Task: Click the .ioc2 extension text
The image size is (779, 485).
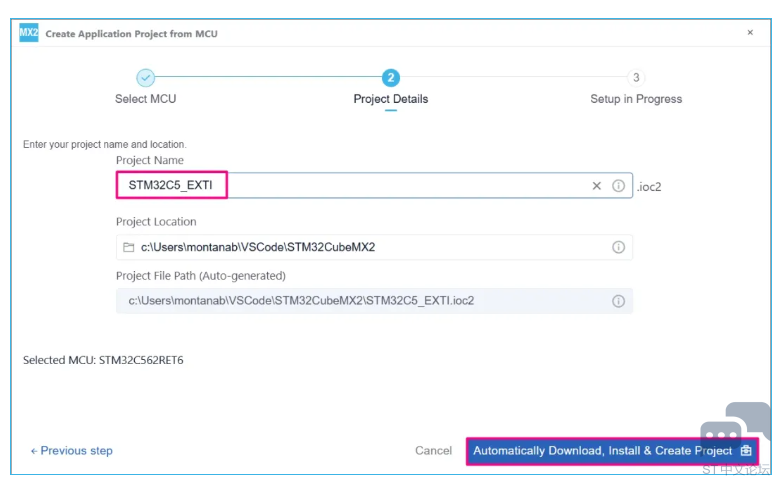Action: [649, 187]
